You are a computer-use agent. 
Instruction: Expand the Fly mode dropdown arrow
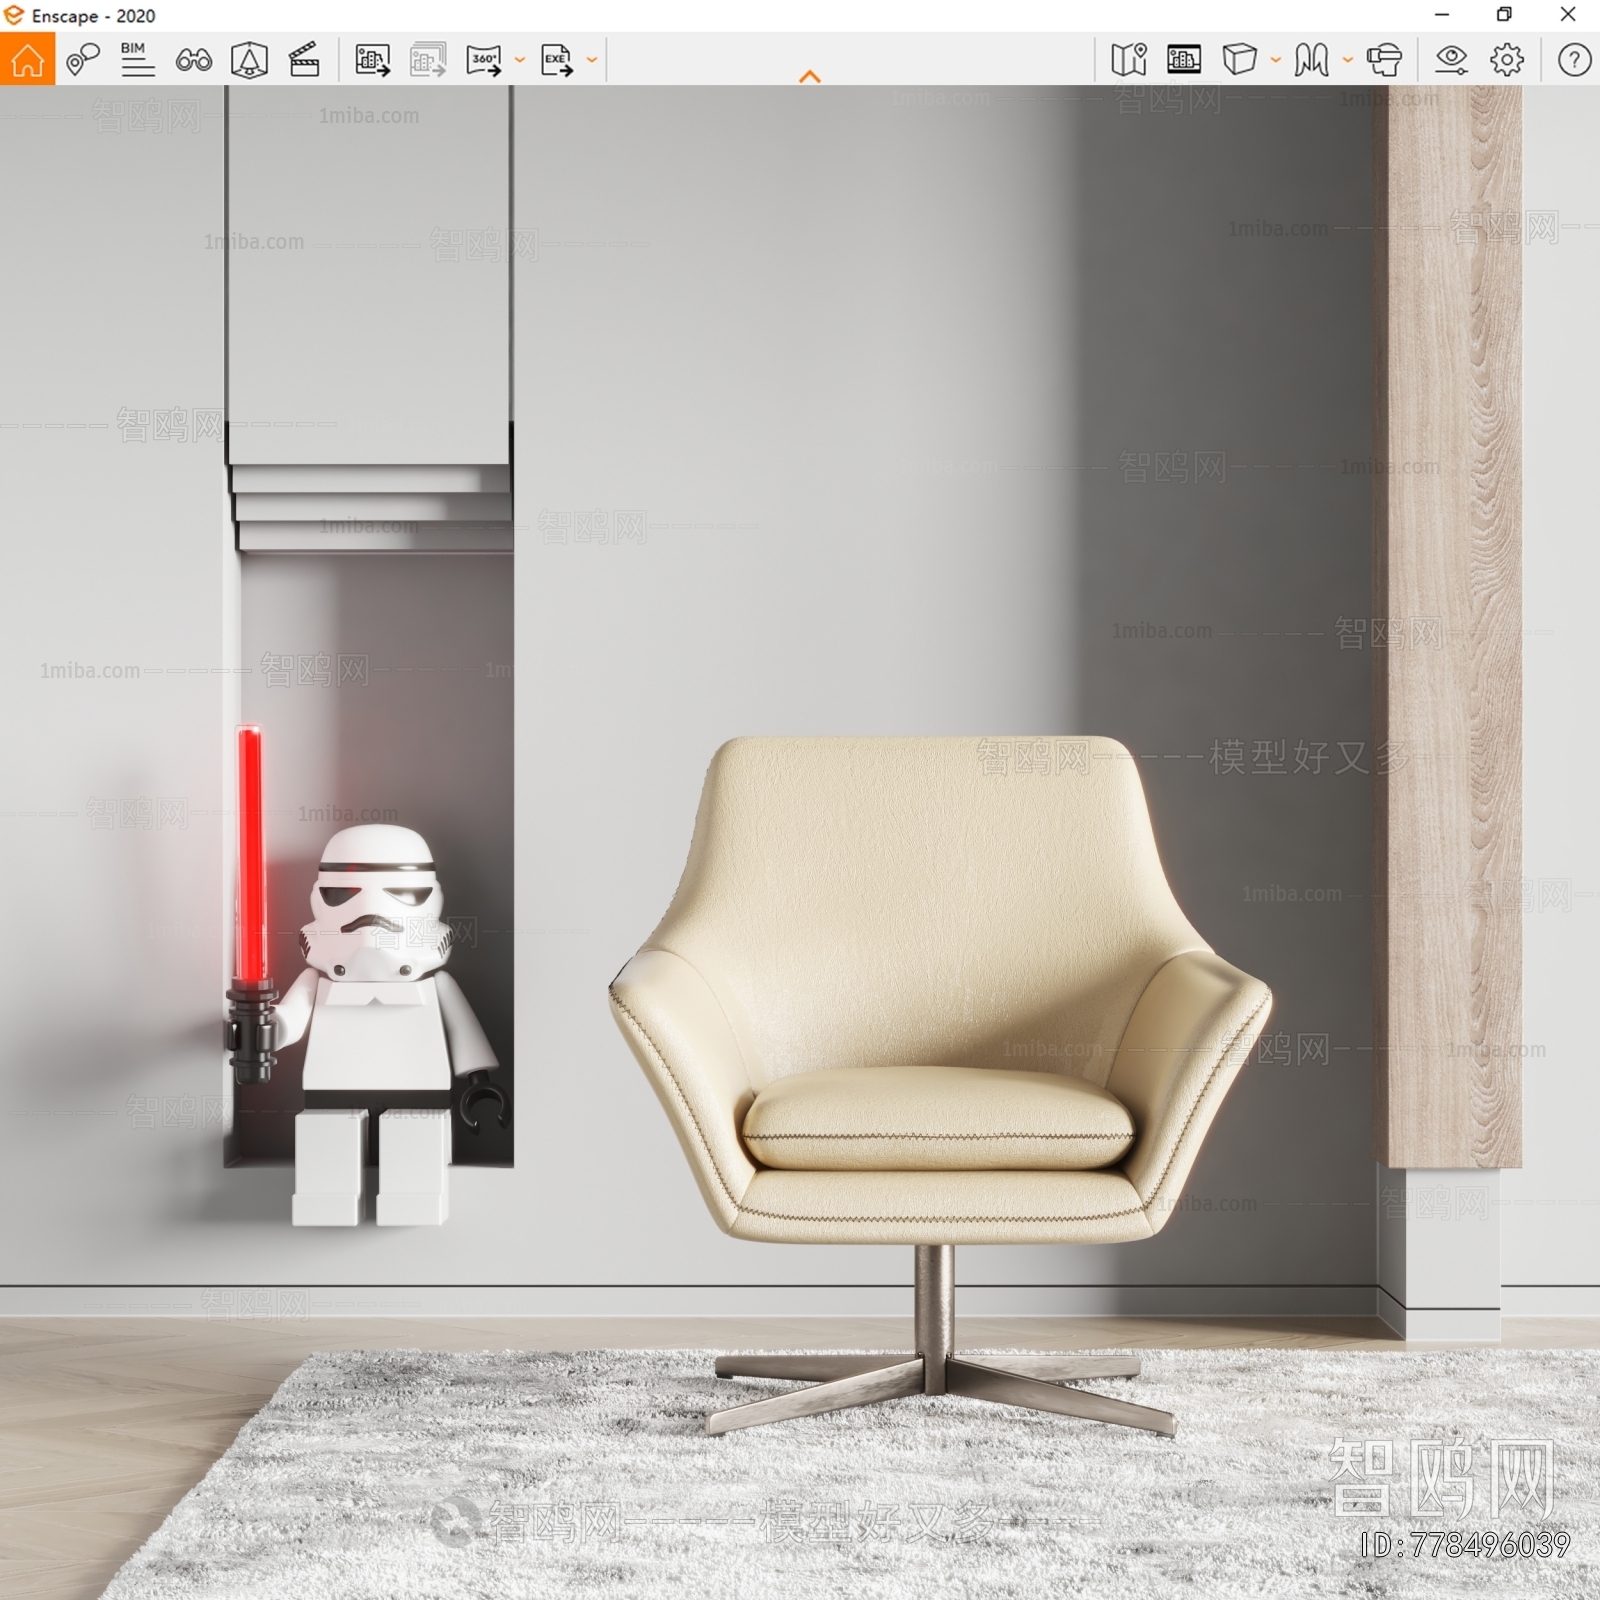1348,60
